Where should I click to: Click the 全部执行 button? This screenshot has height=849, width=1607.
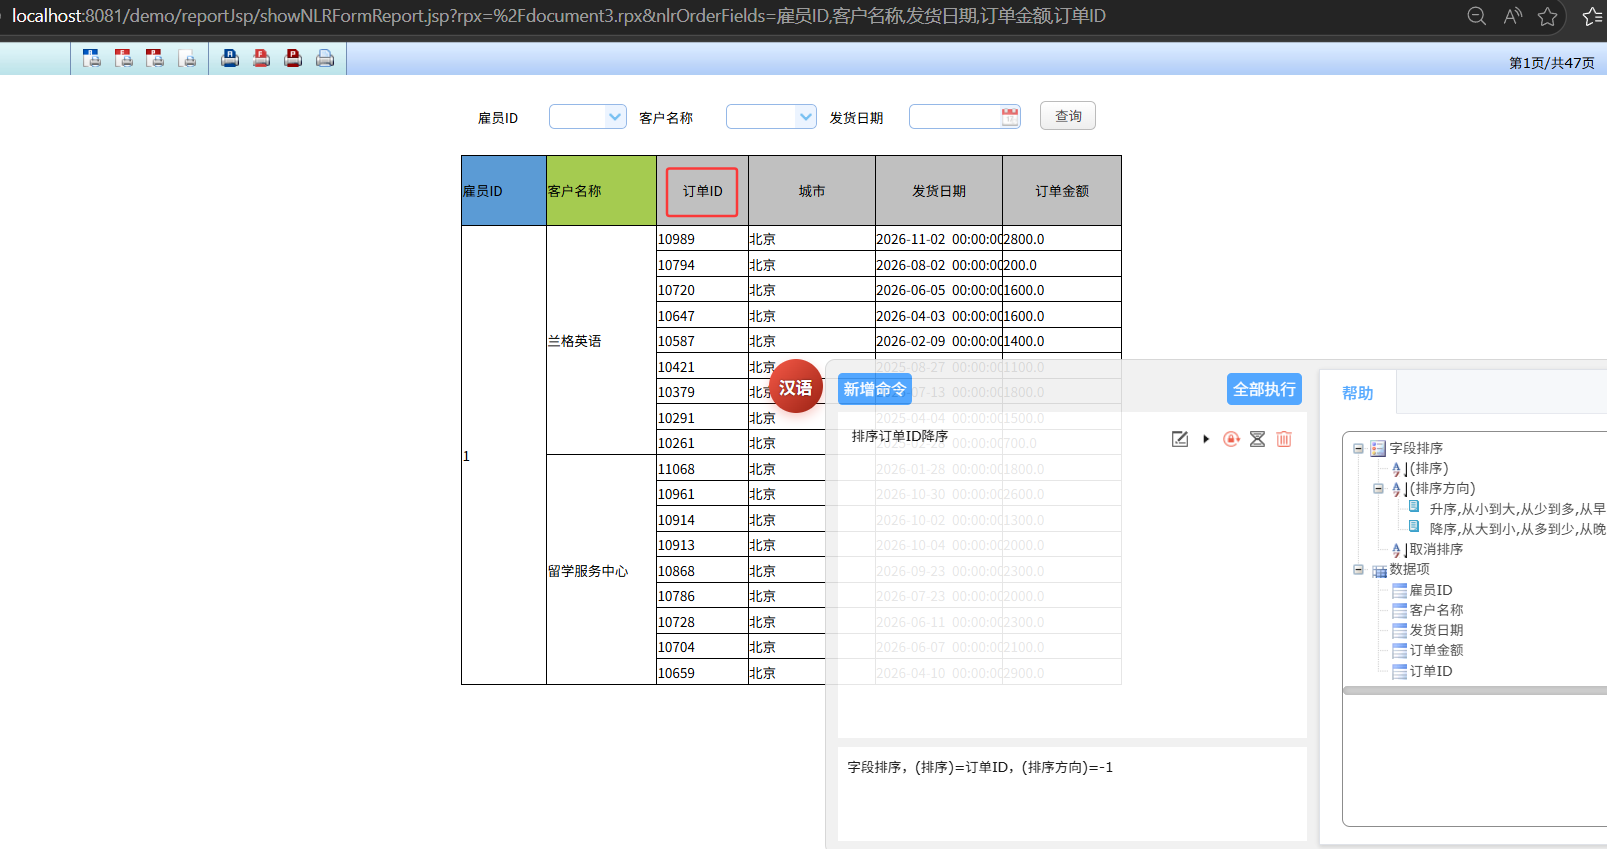1264,389
